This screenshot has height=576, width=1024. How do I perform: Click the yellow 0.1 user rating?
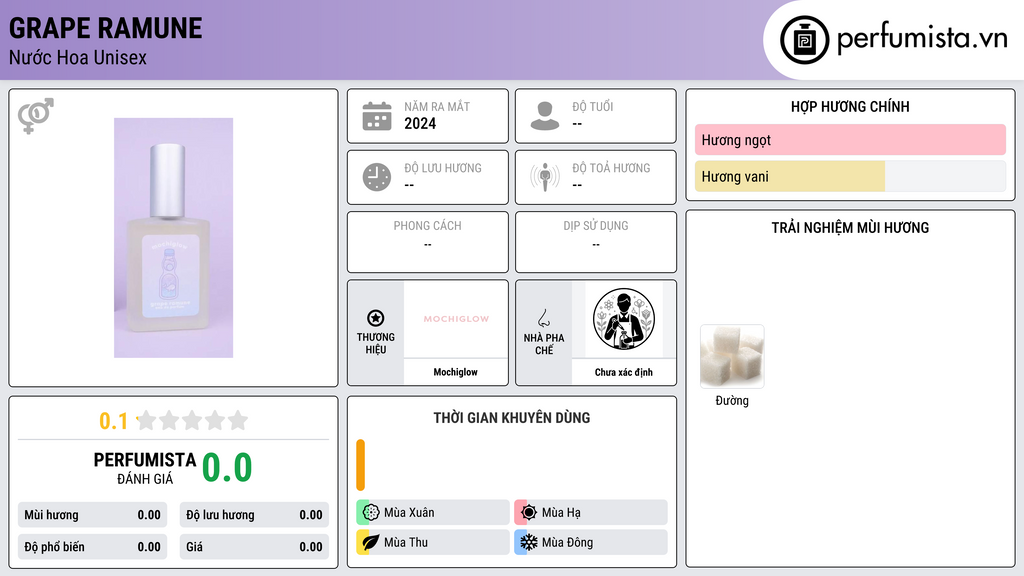pyautogui.click(x=114, y=421)
